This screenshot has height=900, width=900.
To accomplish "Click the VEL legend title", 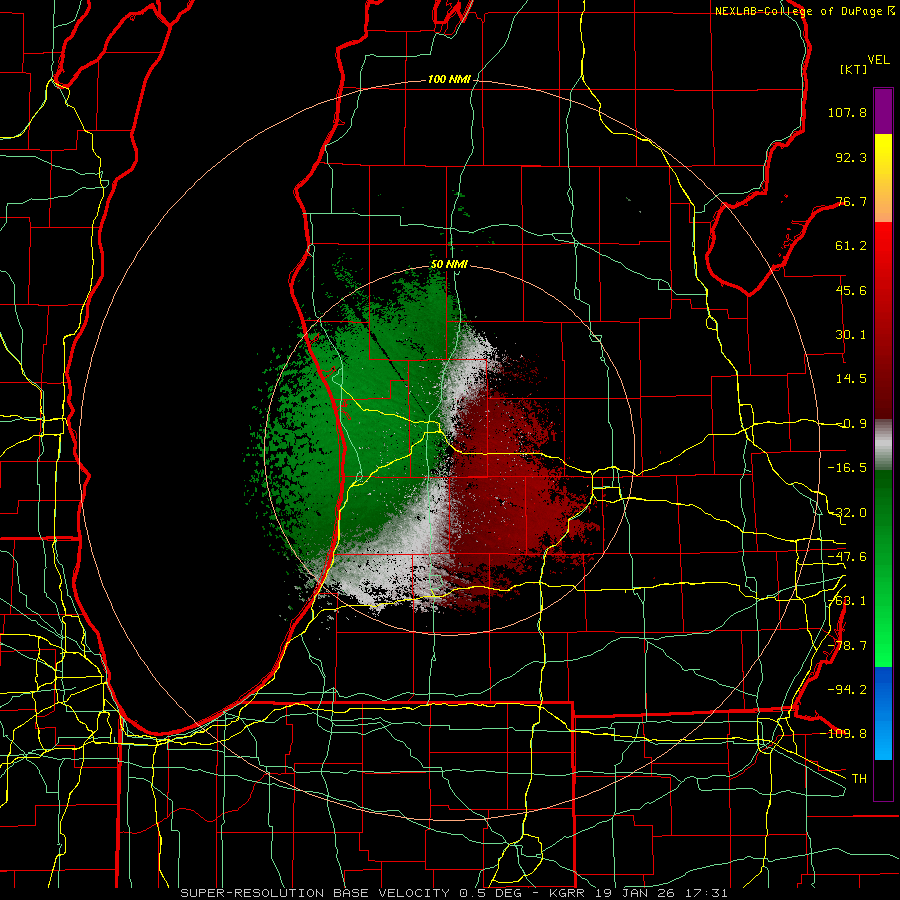I will 878,60.
